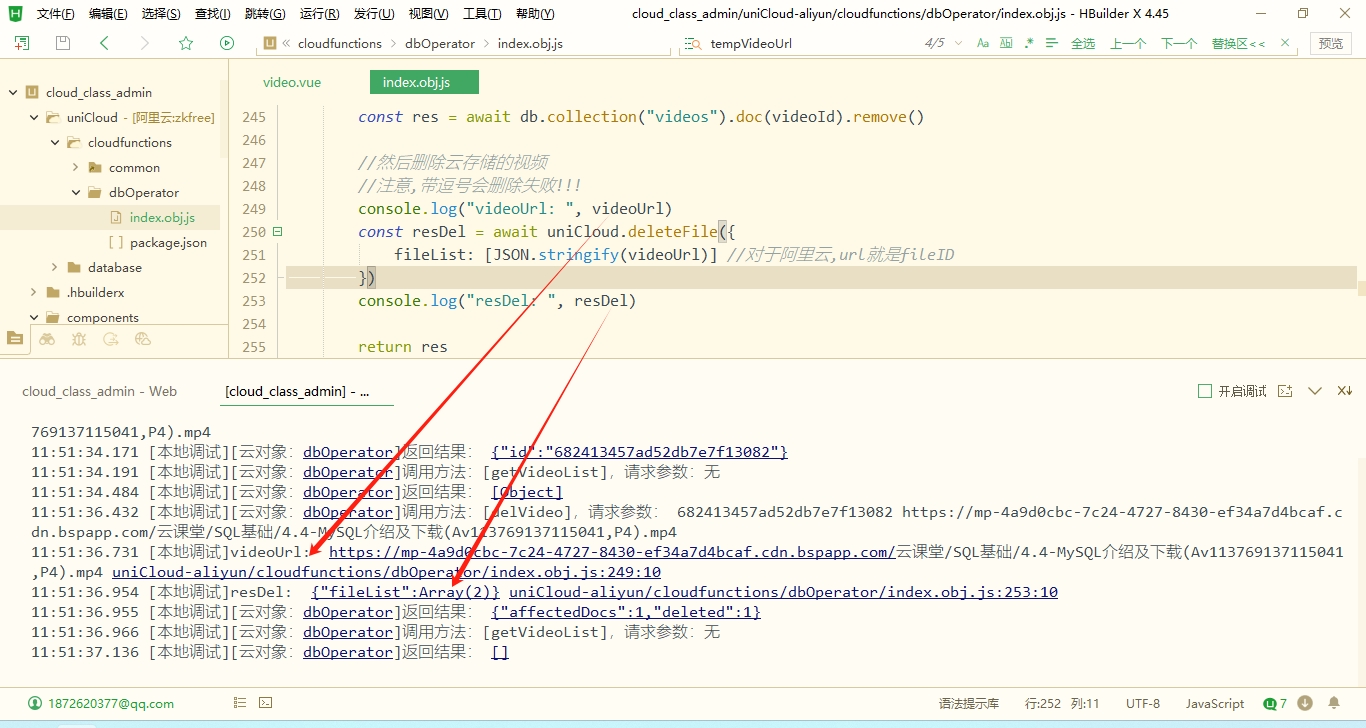Image resolution: width=1366 pixels, height=728 pixels.
Task: Collapse console panel with the chevron icon
Action: point(1315,391)
